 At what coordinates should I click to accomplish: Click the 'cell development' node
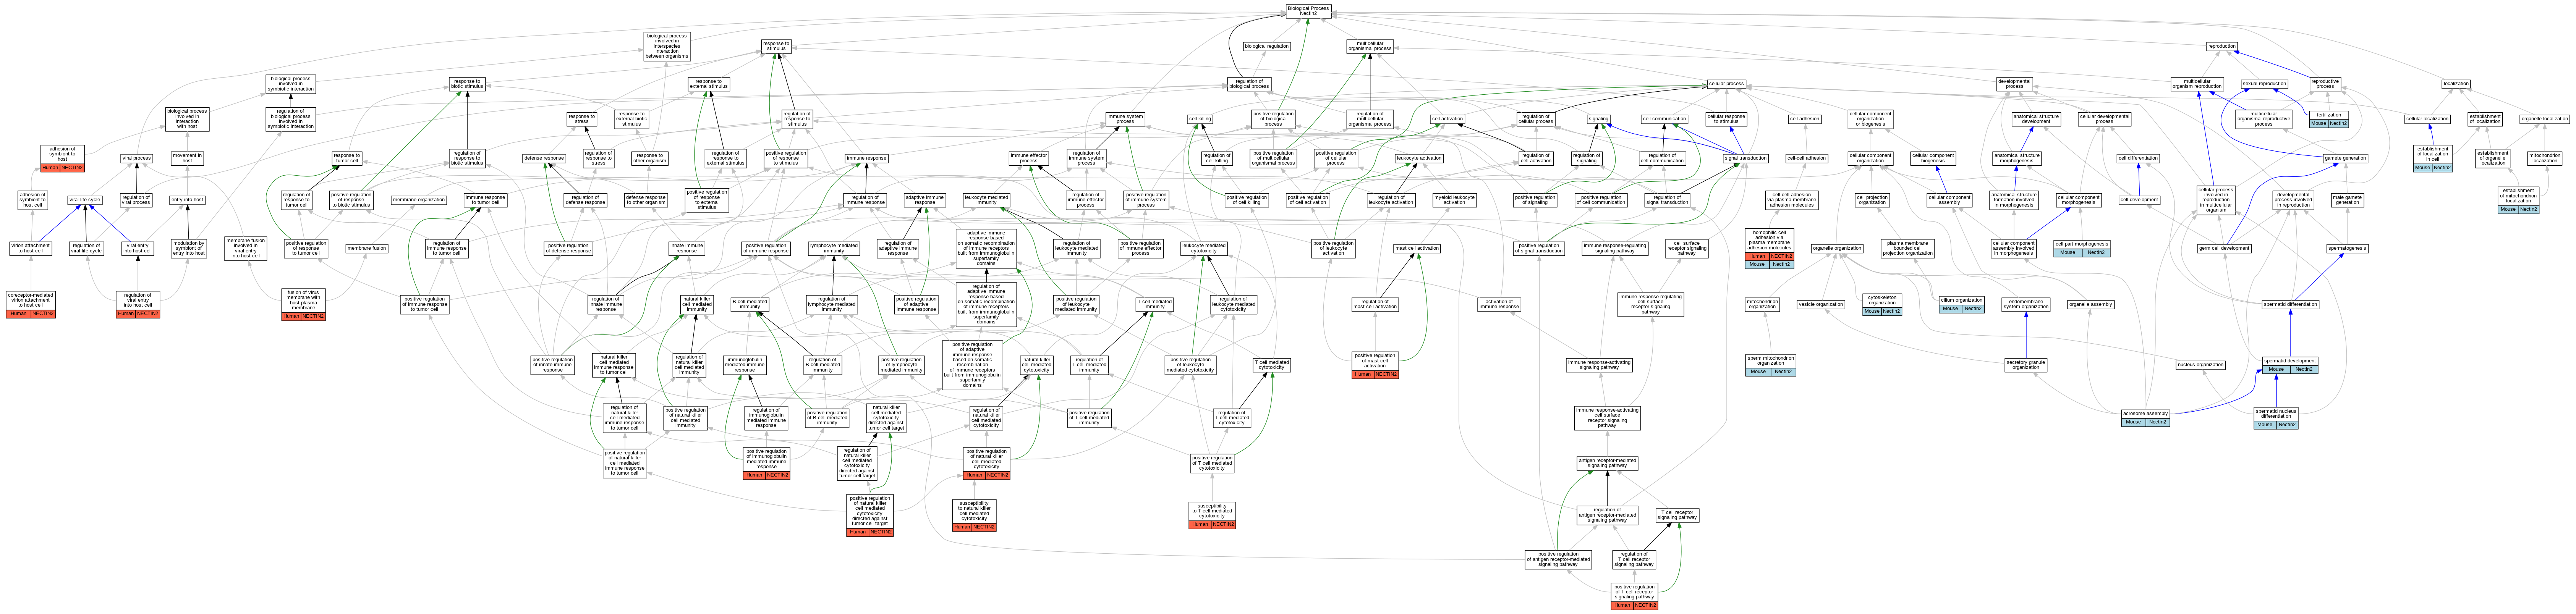tap(2139, 200)
